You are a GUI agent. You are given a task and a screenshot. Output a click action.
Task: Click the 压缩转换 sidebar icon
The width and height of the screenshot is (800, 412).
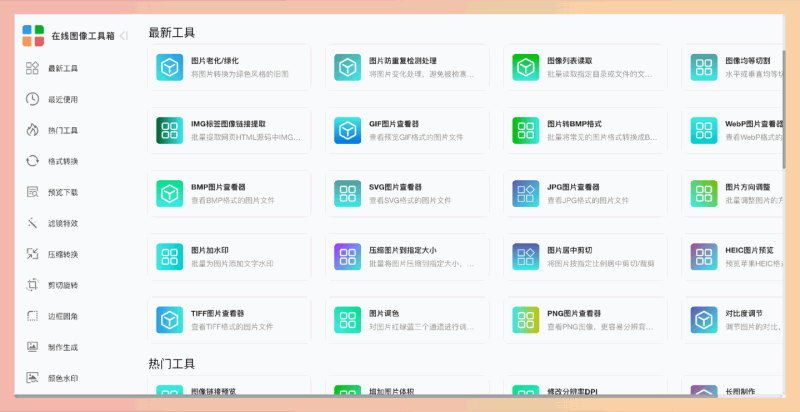33,254
